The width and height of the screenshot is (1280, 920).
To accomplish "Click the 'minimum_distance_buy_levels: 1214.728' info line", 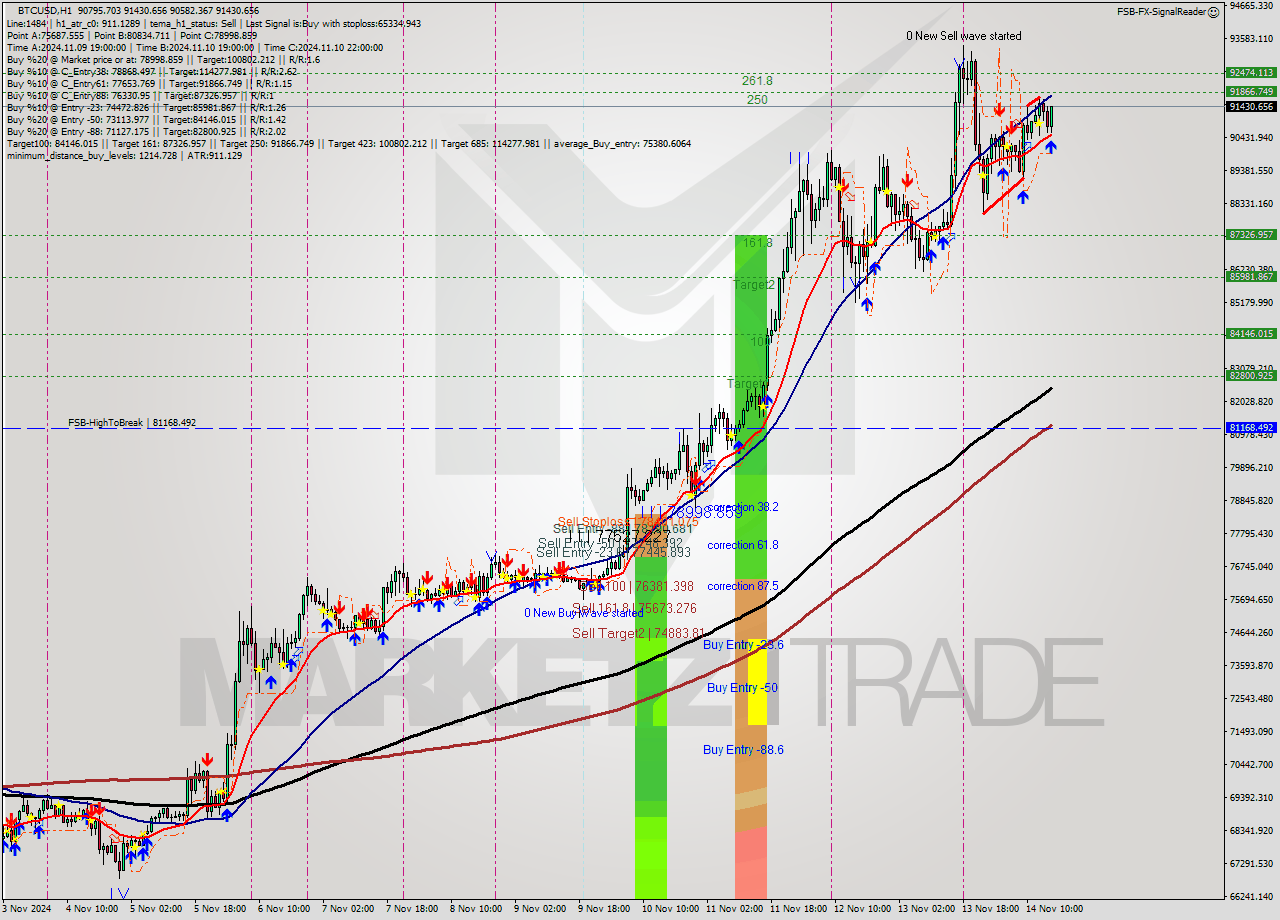I will (124, 156).
